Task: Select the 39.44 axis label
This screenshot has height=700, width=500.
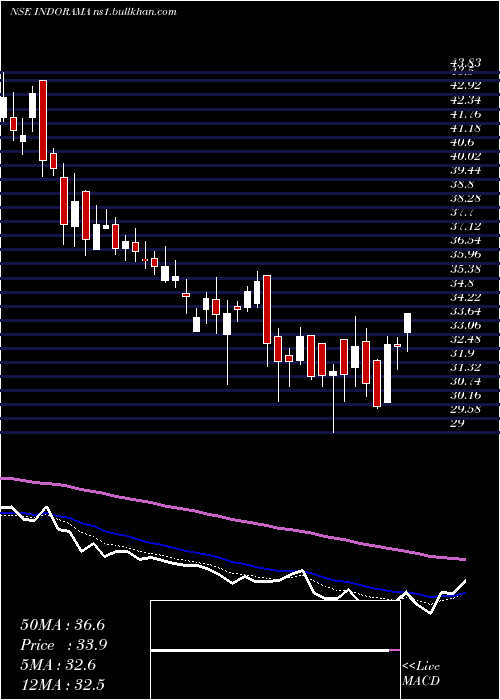Action: [x=466, y=171]
